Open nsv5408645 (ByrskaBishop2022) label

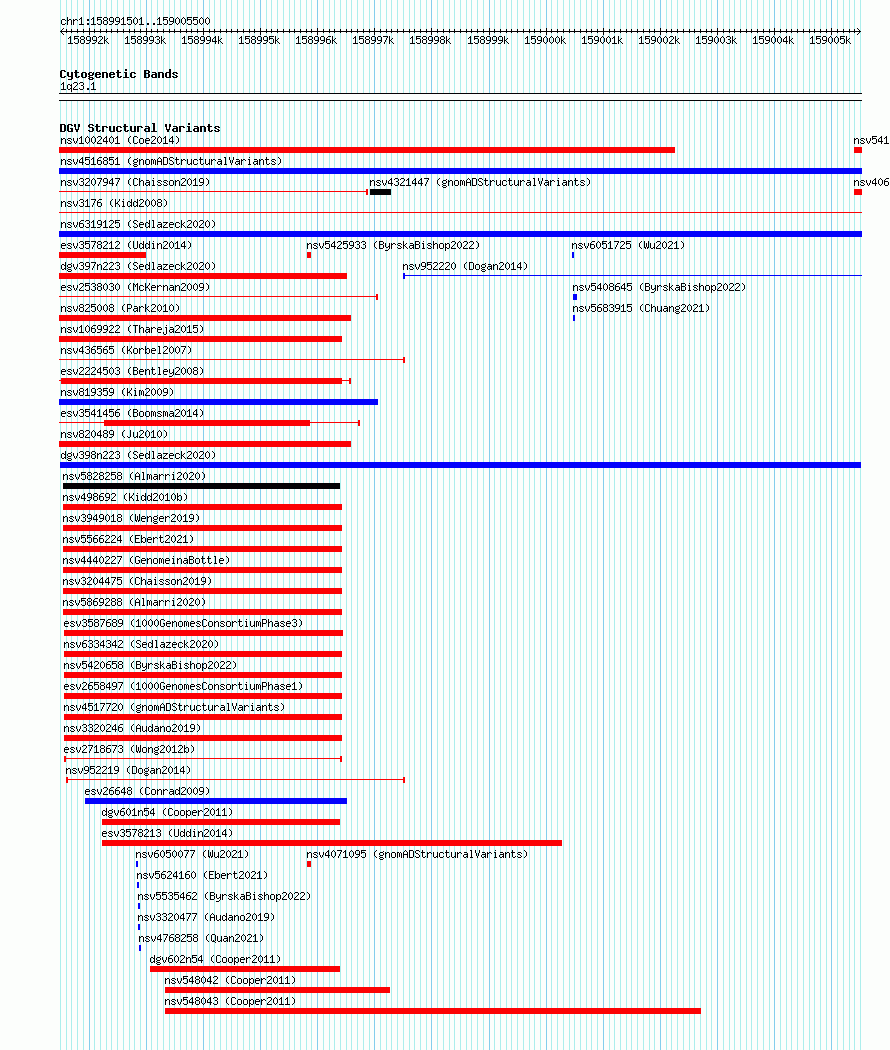pos(659,287)
